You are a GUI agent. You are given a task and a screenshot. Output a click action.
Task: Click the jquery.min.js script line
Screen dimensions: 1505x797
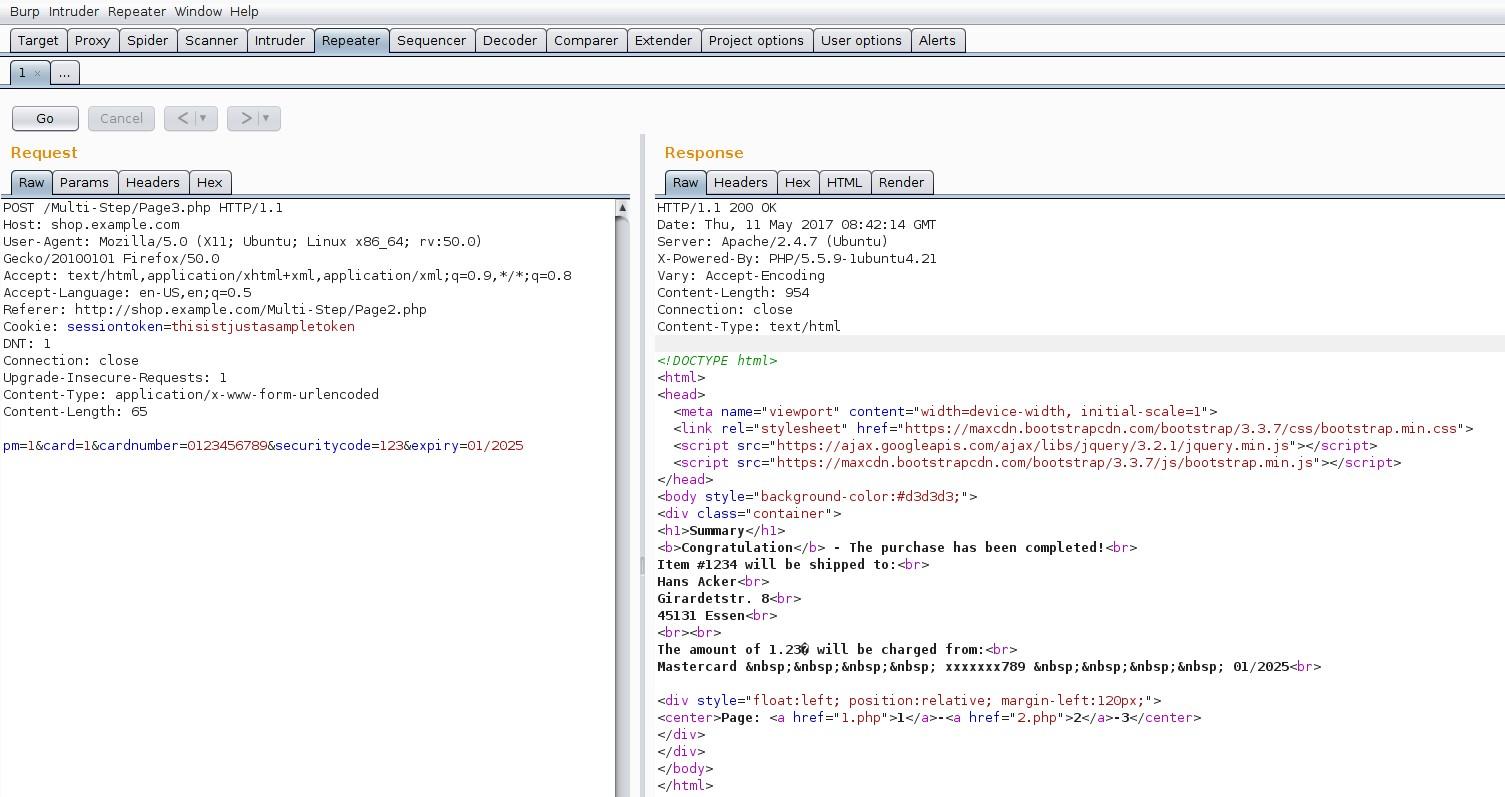pyautogui.click(x=1025, y=446)
